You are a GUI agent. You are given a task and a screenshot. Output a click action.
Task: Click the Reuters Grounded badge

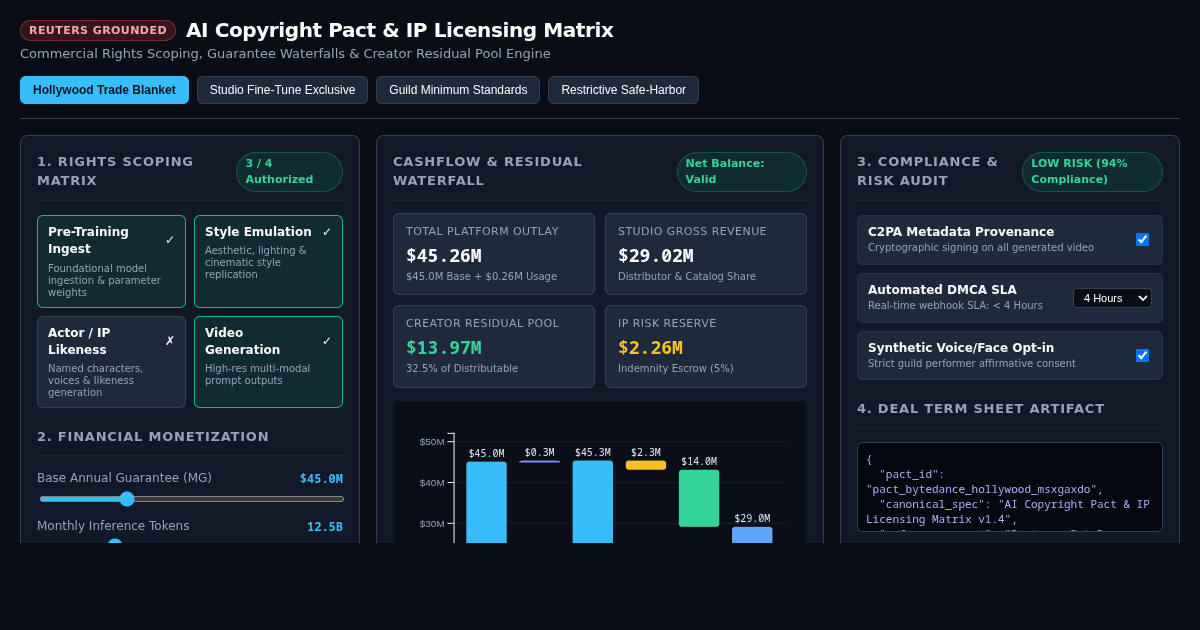pyautogui.click(x=98, y=30)
